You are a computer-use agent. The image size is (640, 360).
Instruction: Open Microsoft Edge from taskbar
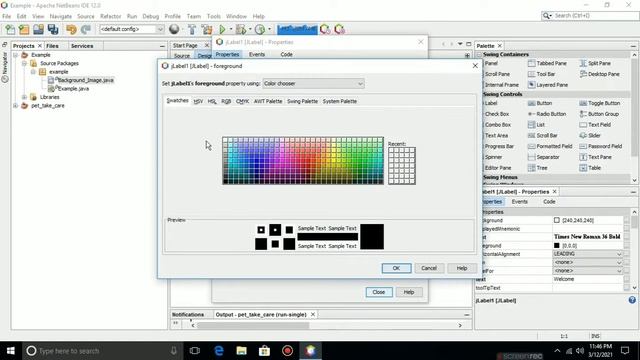click(x=219, y=351)
